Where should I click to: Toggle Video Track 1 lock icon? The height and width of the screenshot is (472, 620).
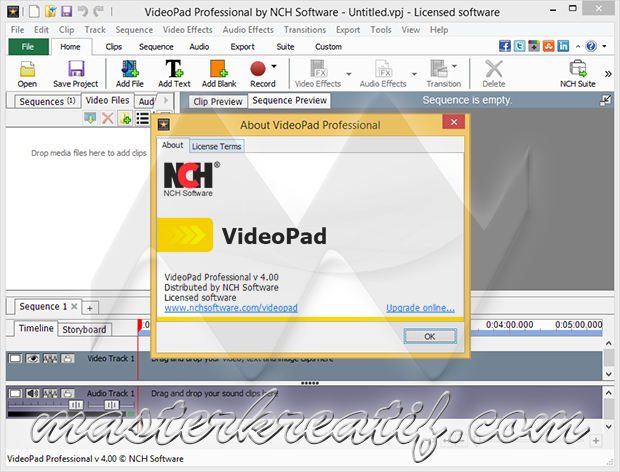pyautogui.click(x=67, y=359)
